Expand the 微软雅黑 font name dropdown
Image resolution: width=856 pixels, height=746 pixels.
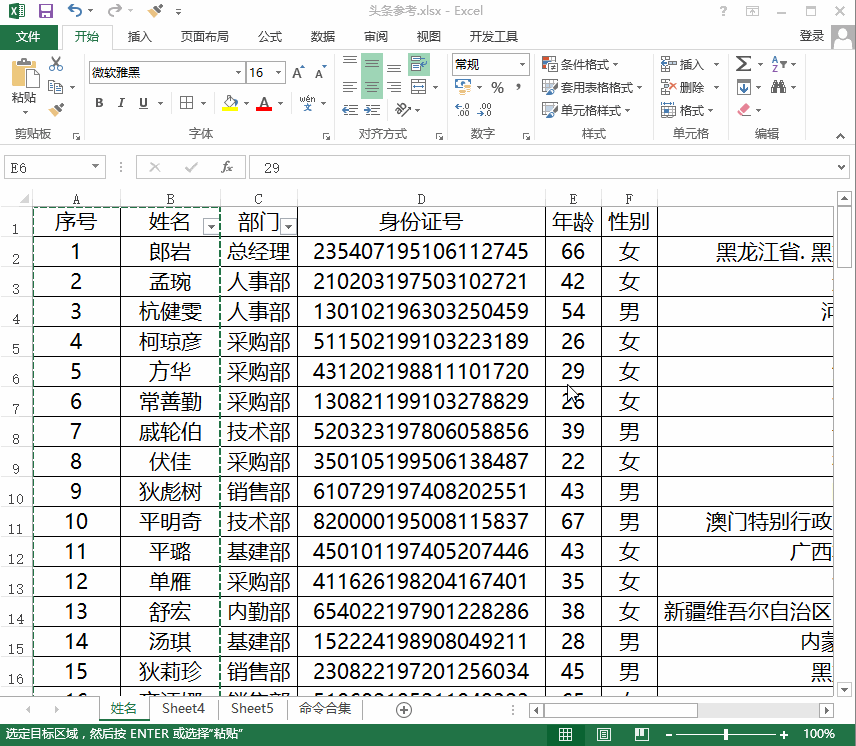click(x=238, y=73)
